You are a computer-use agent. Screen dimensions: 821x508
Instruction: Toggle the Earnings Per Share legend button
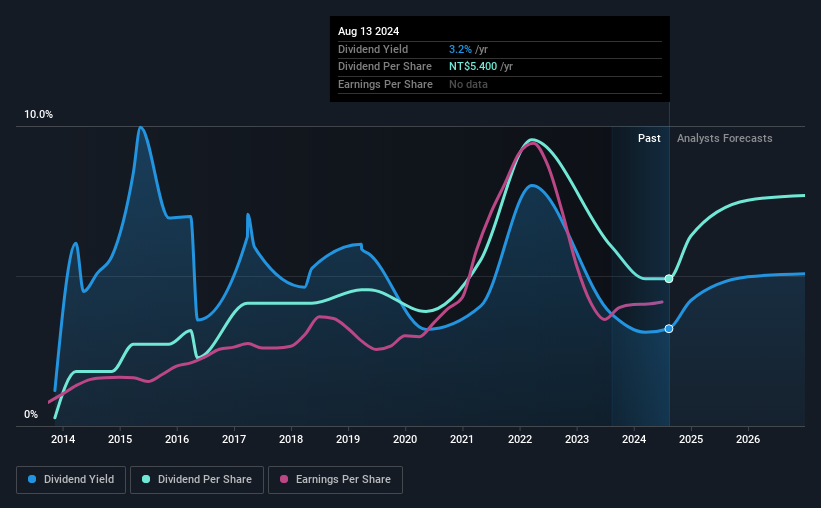coord(335,480)
